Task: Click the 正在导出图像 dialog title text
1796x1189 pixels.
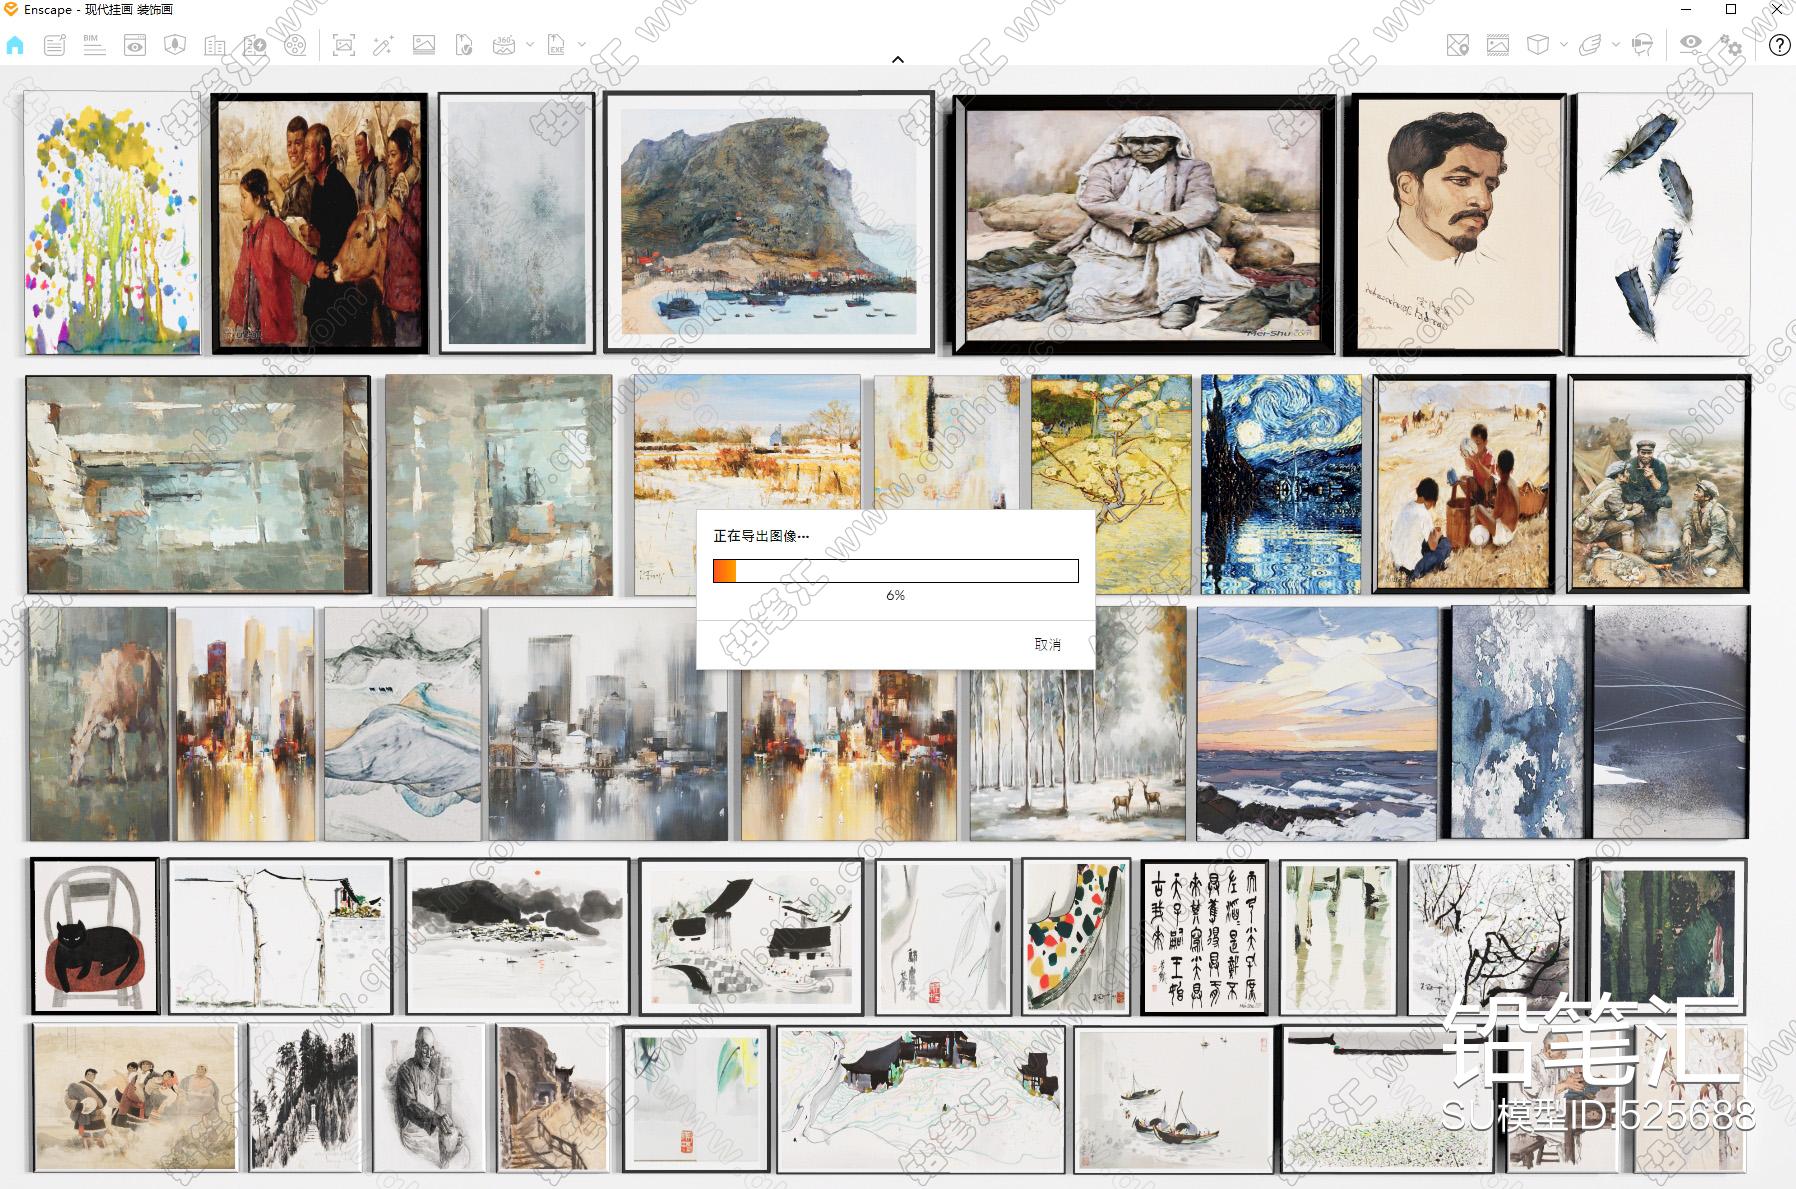Action: (x=761, y=536)
